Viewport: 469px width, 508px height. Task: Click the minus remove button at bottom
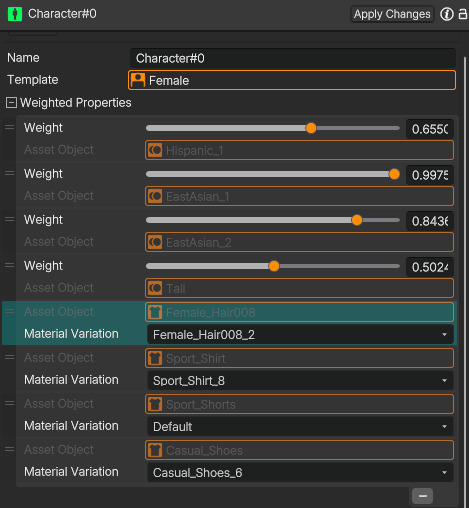tap(422, 496)
